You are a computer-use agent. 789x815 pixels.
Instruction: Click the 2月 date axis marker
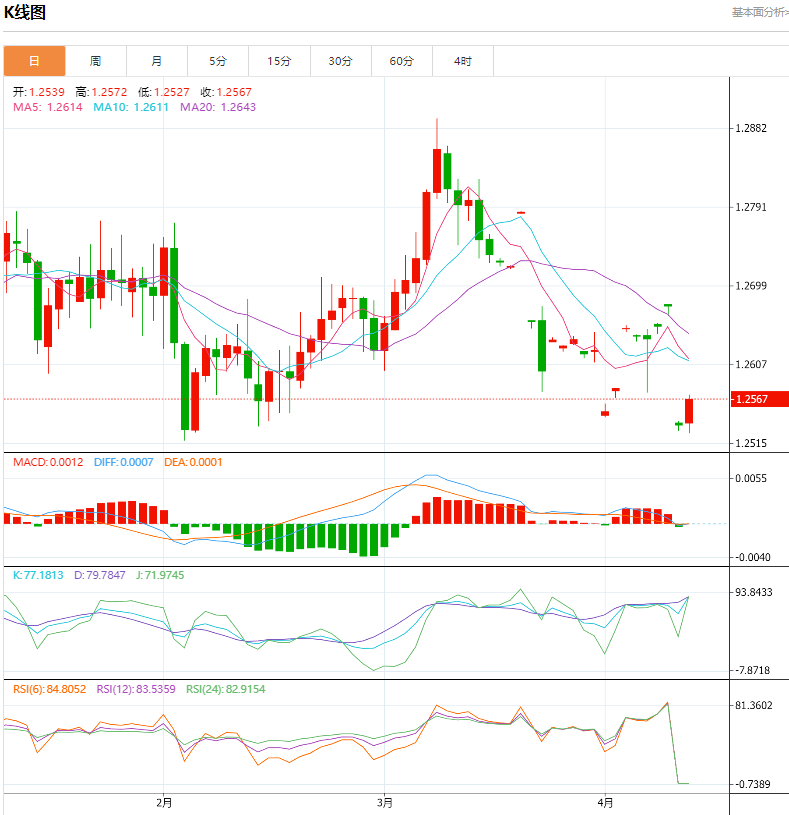(x=164, y=802)
